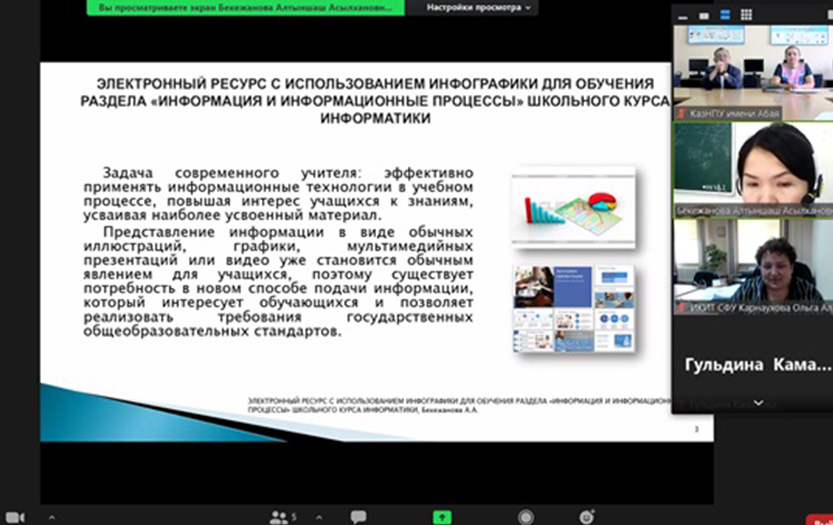Open the chat bubble icon
Image resolution: width=833 pixels, height=525 pixels.
358,517
